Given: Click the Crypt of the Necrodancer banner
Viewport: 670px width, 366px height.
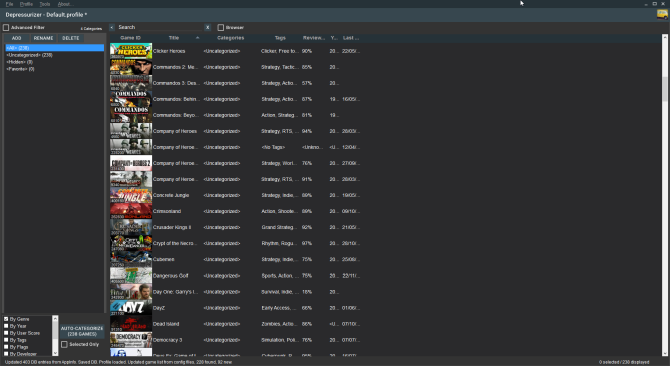Looking at the screenshot, I should (131, 243).
